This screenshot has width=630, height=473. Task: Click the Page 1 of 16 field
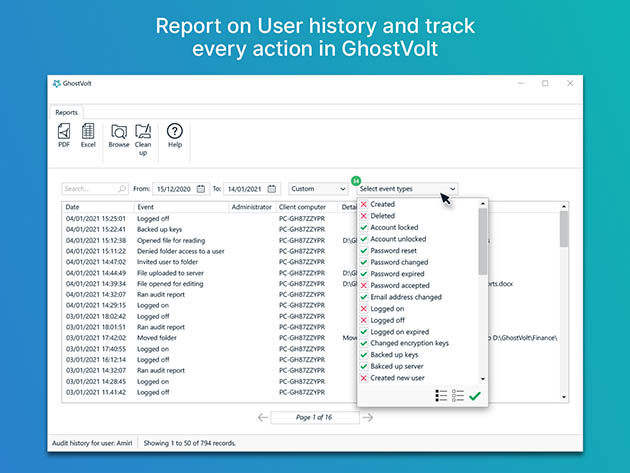point(315,418)
